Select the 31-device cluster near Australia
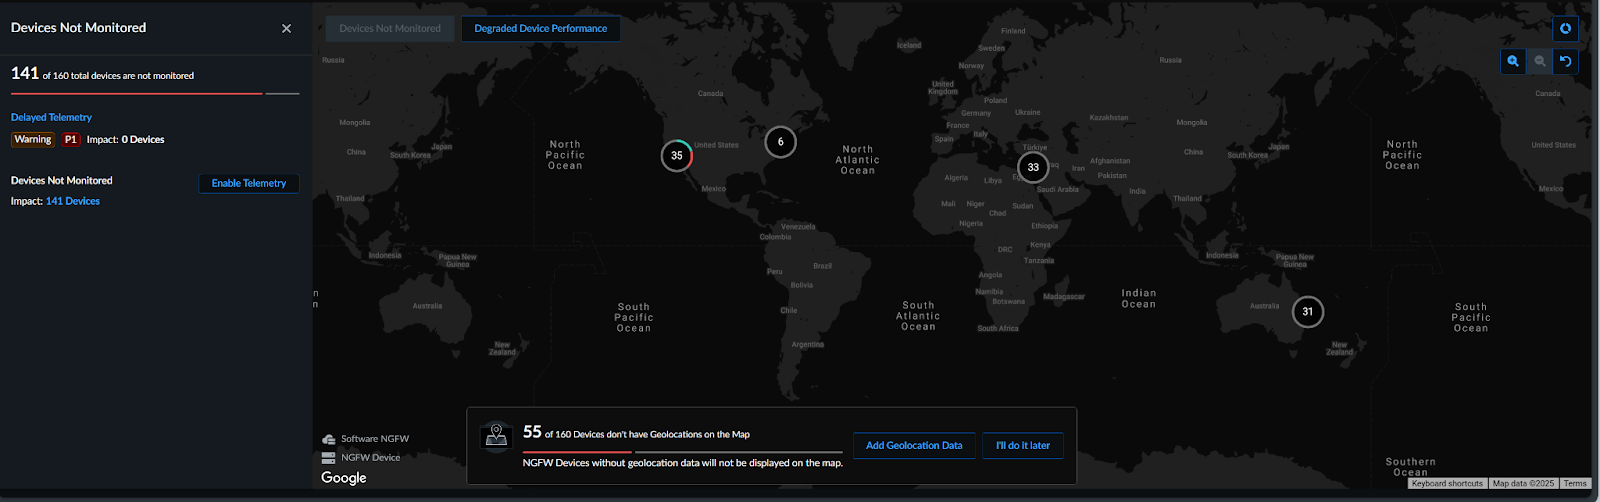Screen dimensions: 1600x502 (x=1307, y=312)
